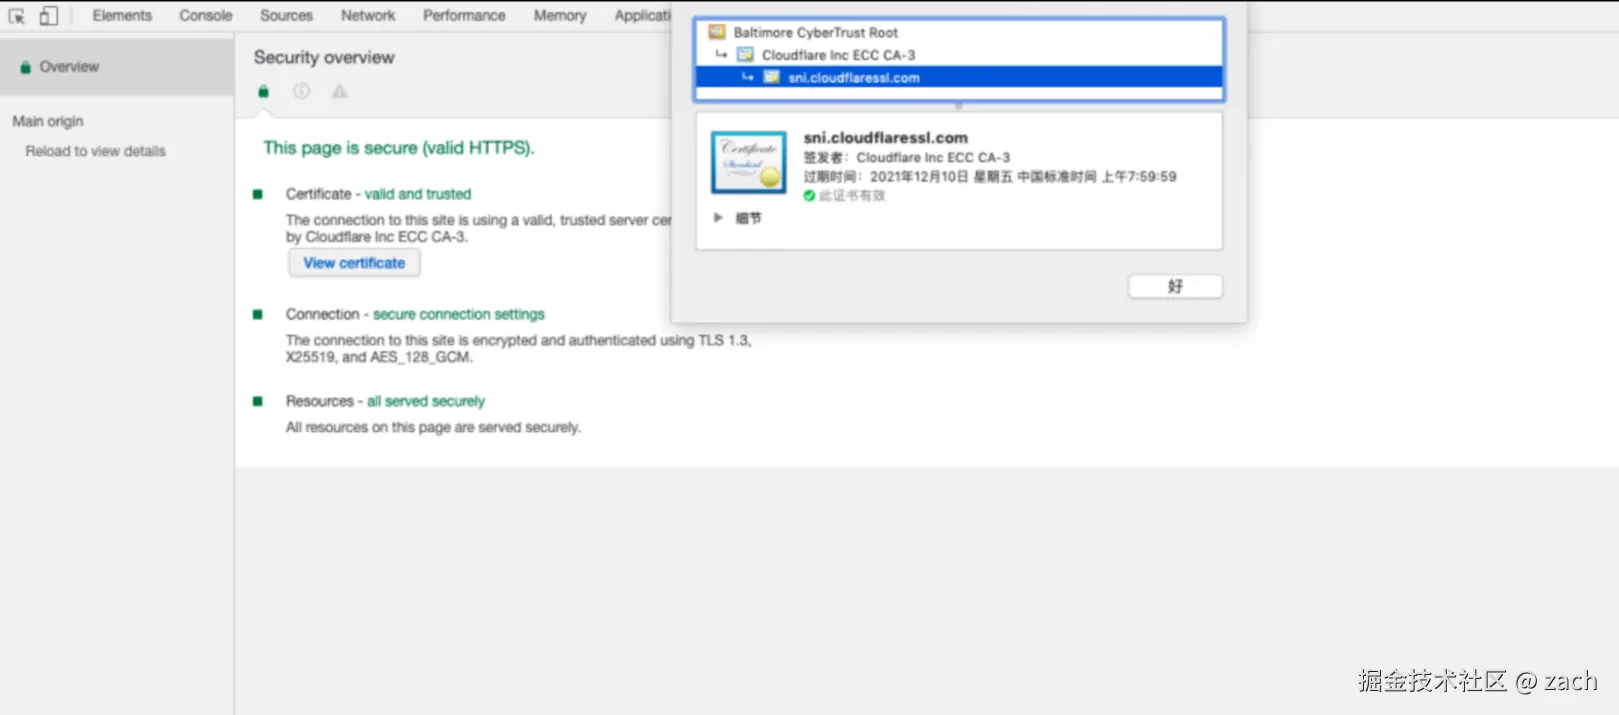
Task: Click the green valid certificate checkmark
Action: pyautogui.click(x=809, y=196)
